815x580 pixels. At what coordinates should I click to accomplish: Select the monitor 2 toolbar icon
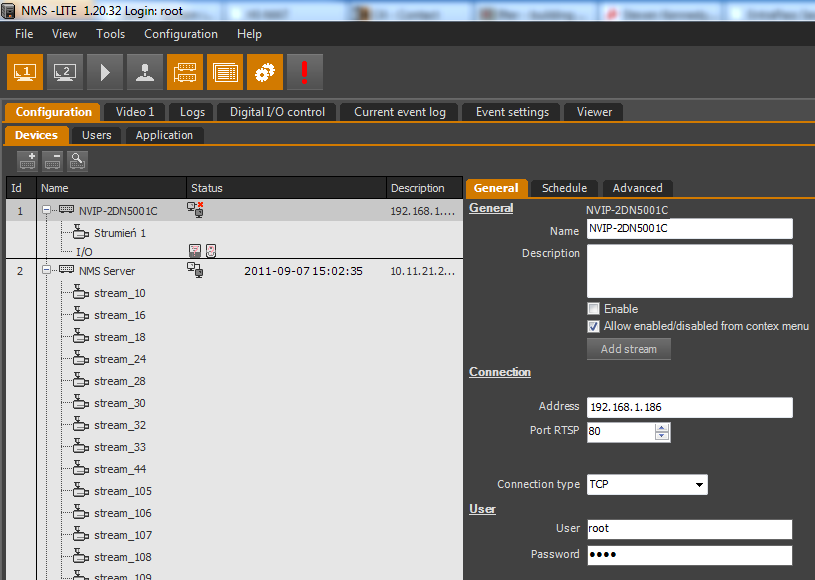click(65, 72)
